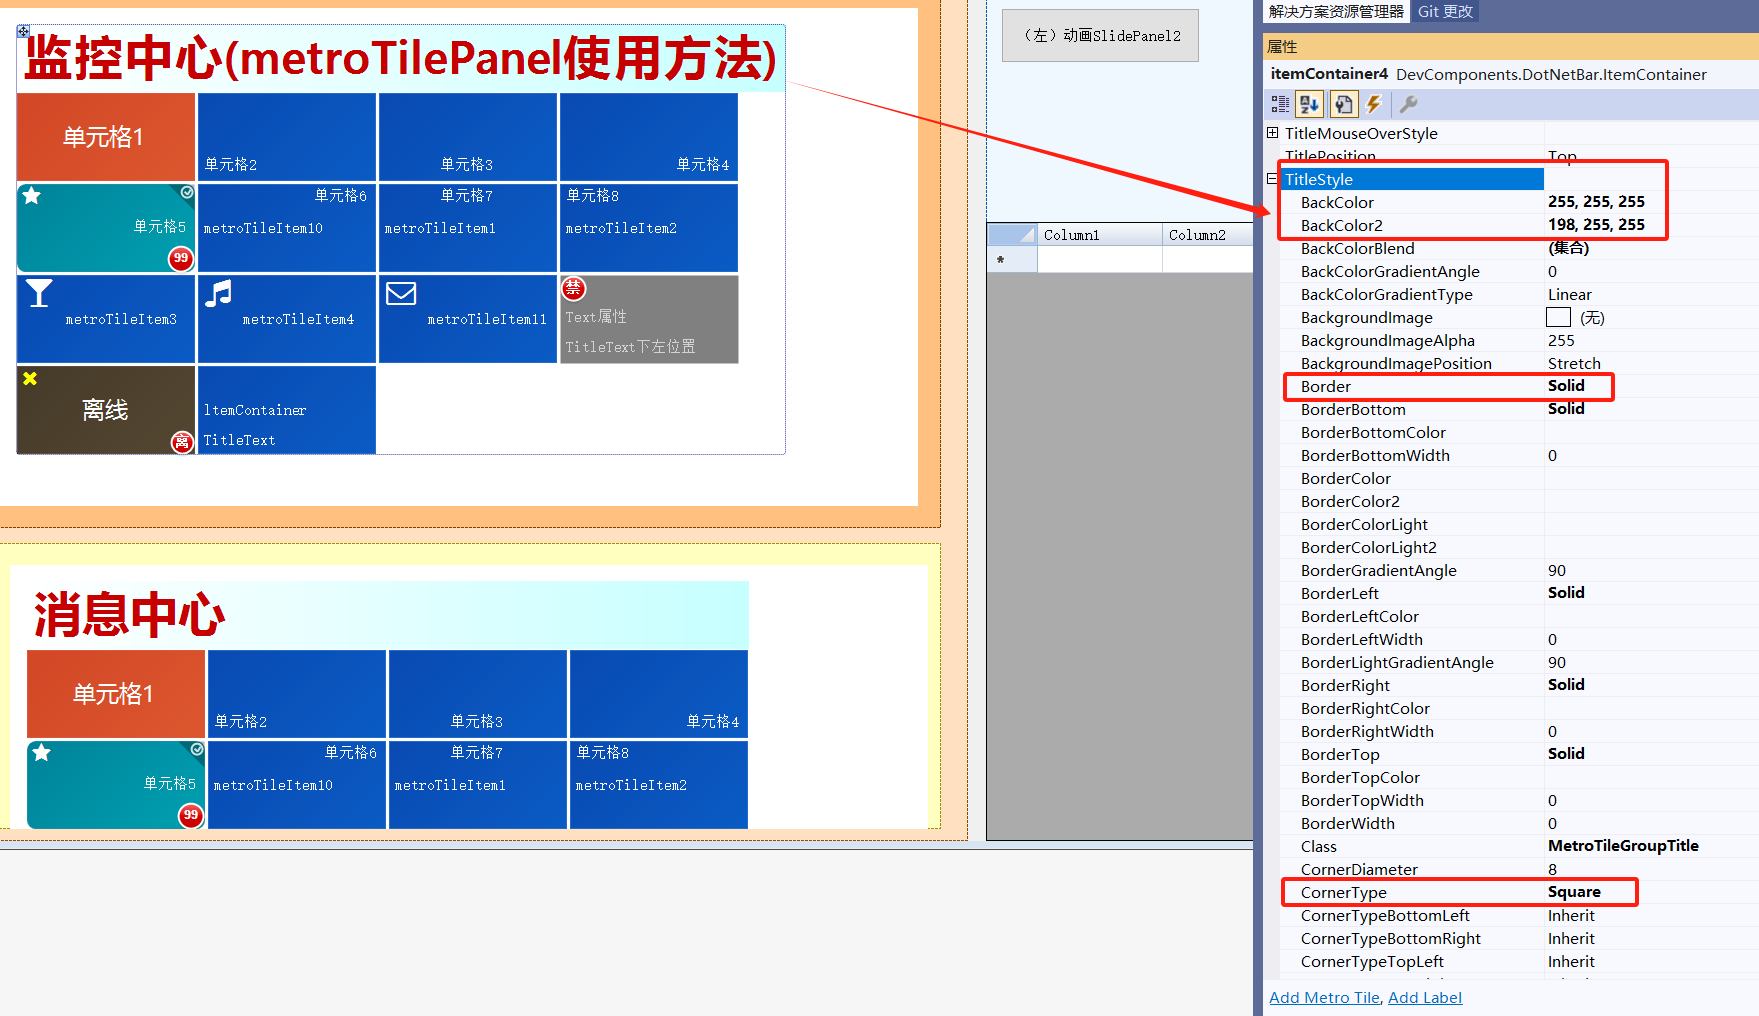Select the 单元格4 tile in 消息中心

coord(659,694)
